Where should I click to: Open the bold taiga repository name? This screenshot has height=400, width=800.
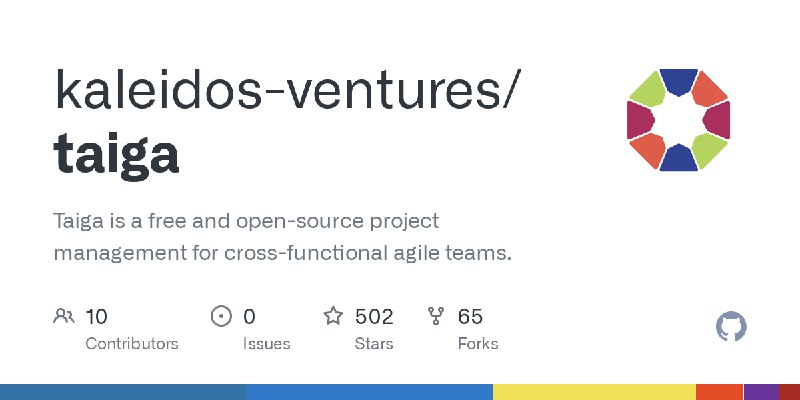click(116, 154)
